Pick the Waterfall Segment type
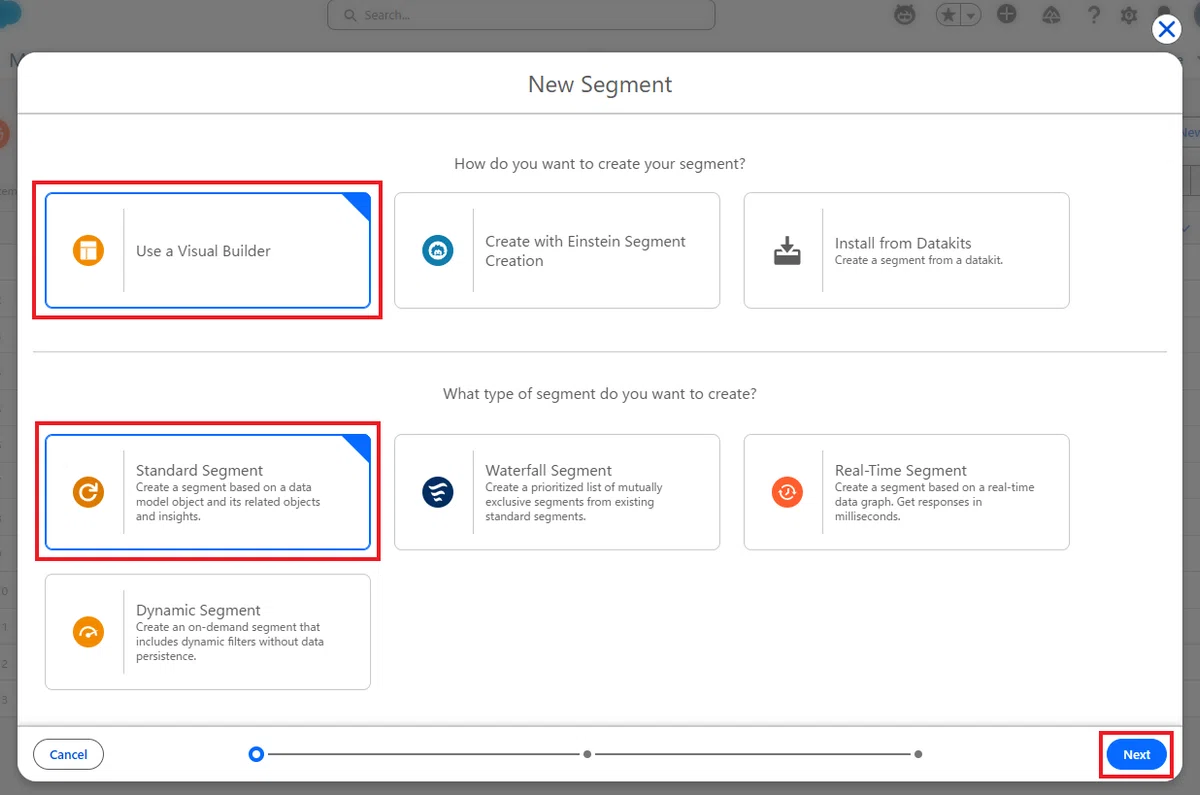The height and width of the screenshot is (795, 1200). tap(557, 492)
